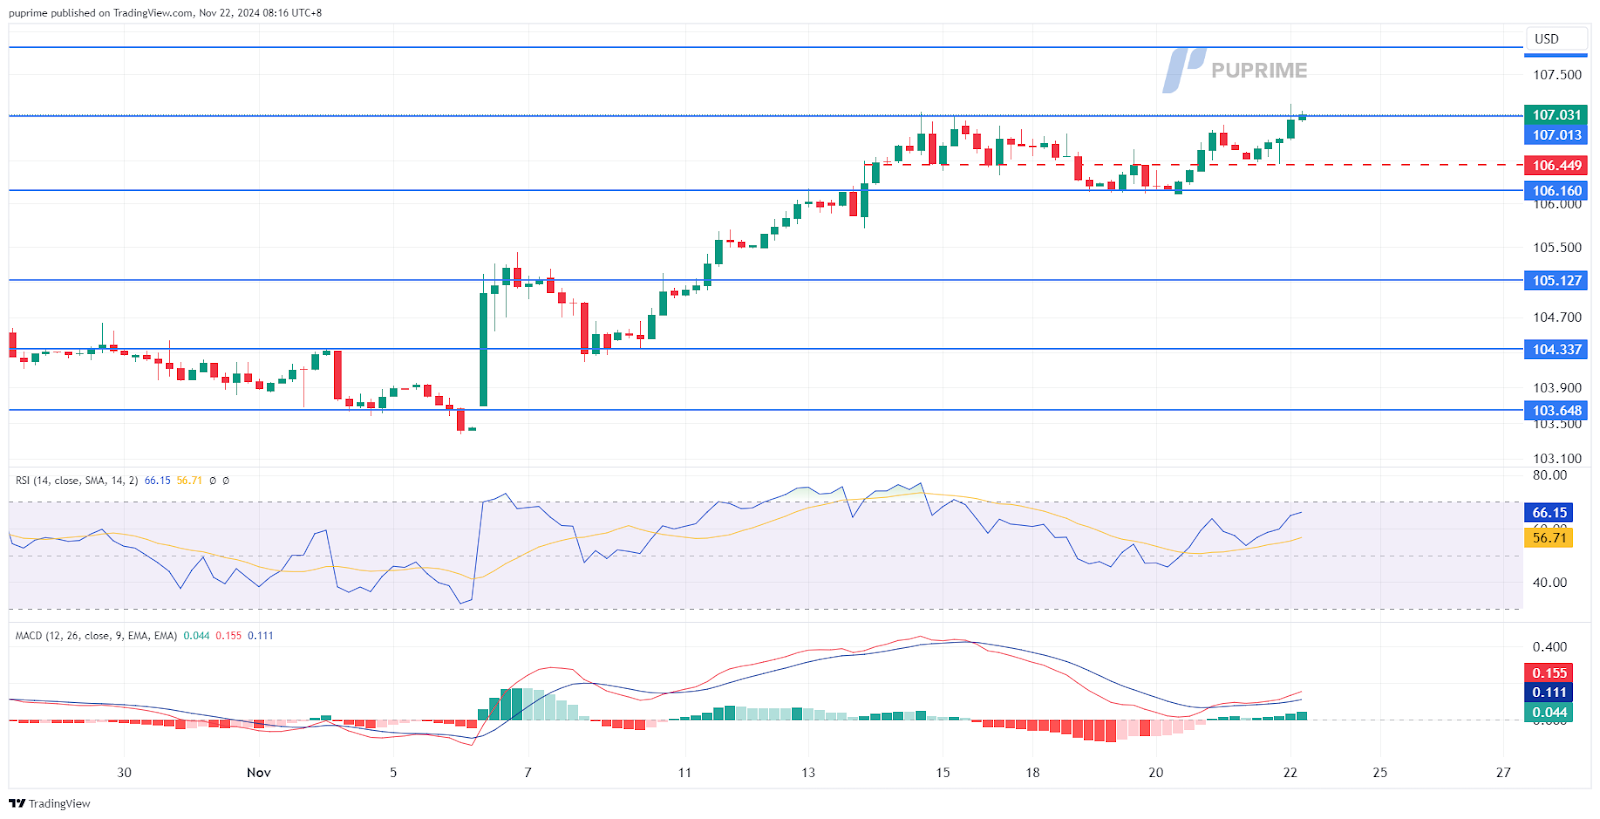Click the 27 date on time axis
Viewport: 1600px width, 819px height.
[x=1503, y=772]
